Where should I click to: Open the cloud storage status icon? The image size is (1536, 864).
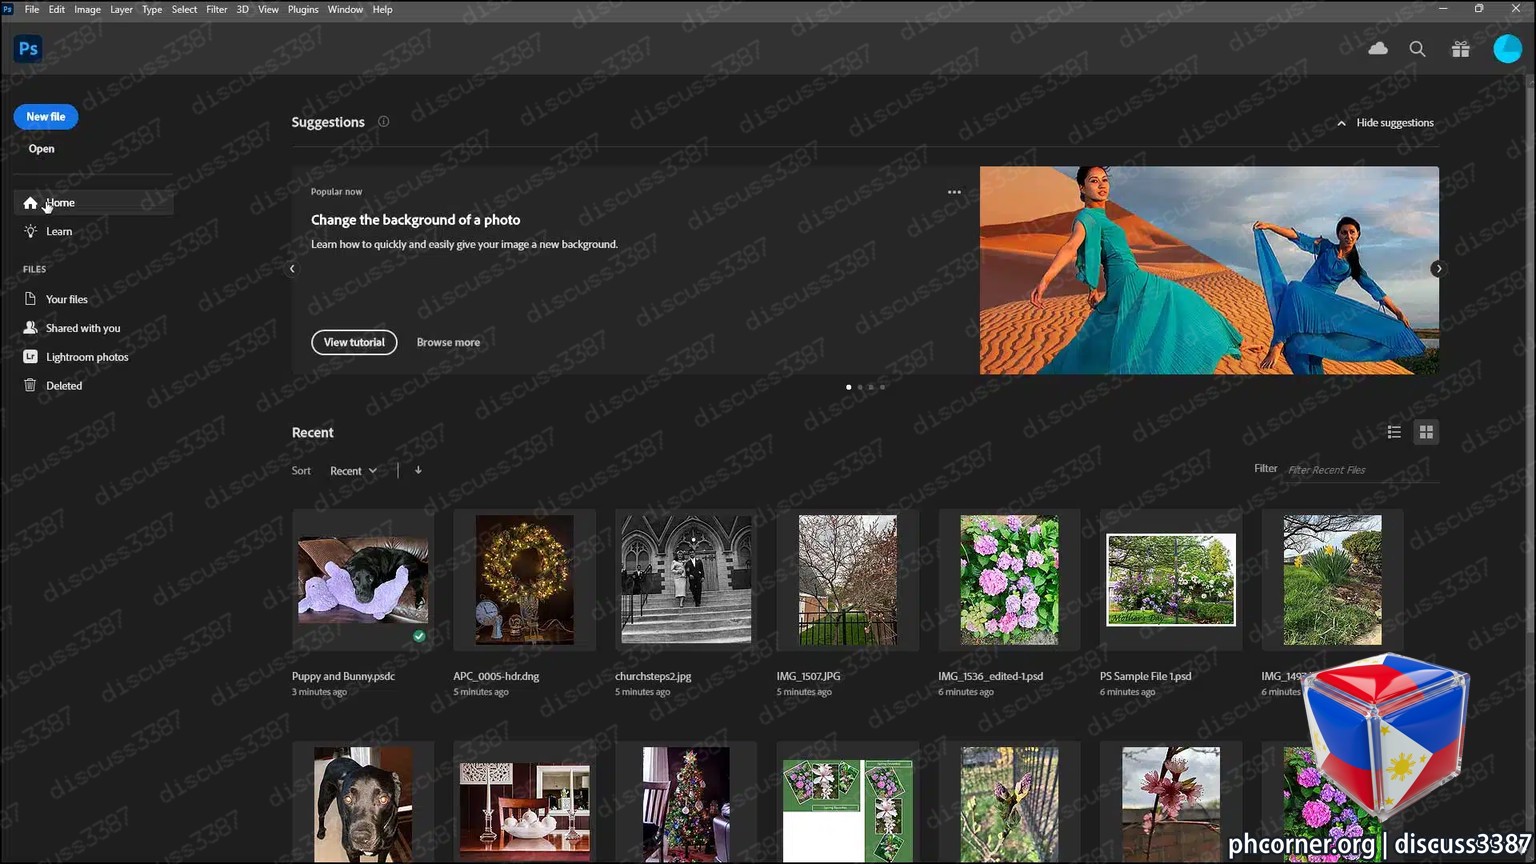click(x=1378, y=48)
